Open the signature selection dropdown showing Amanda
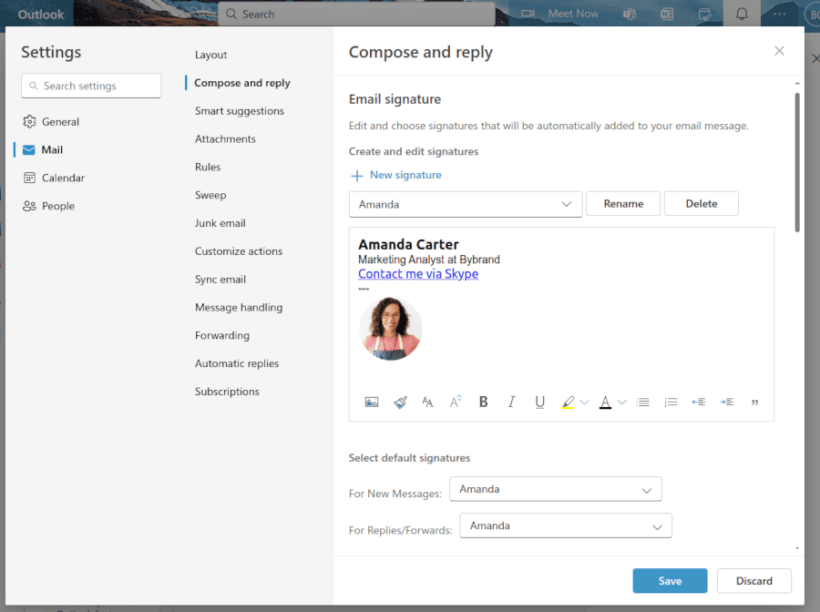Screen dimensions: 820x612 tap(465, 203)
